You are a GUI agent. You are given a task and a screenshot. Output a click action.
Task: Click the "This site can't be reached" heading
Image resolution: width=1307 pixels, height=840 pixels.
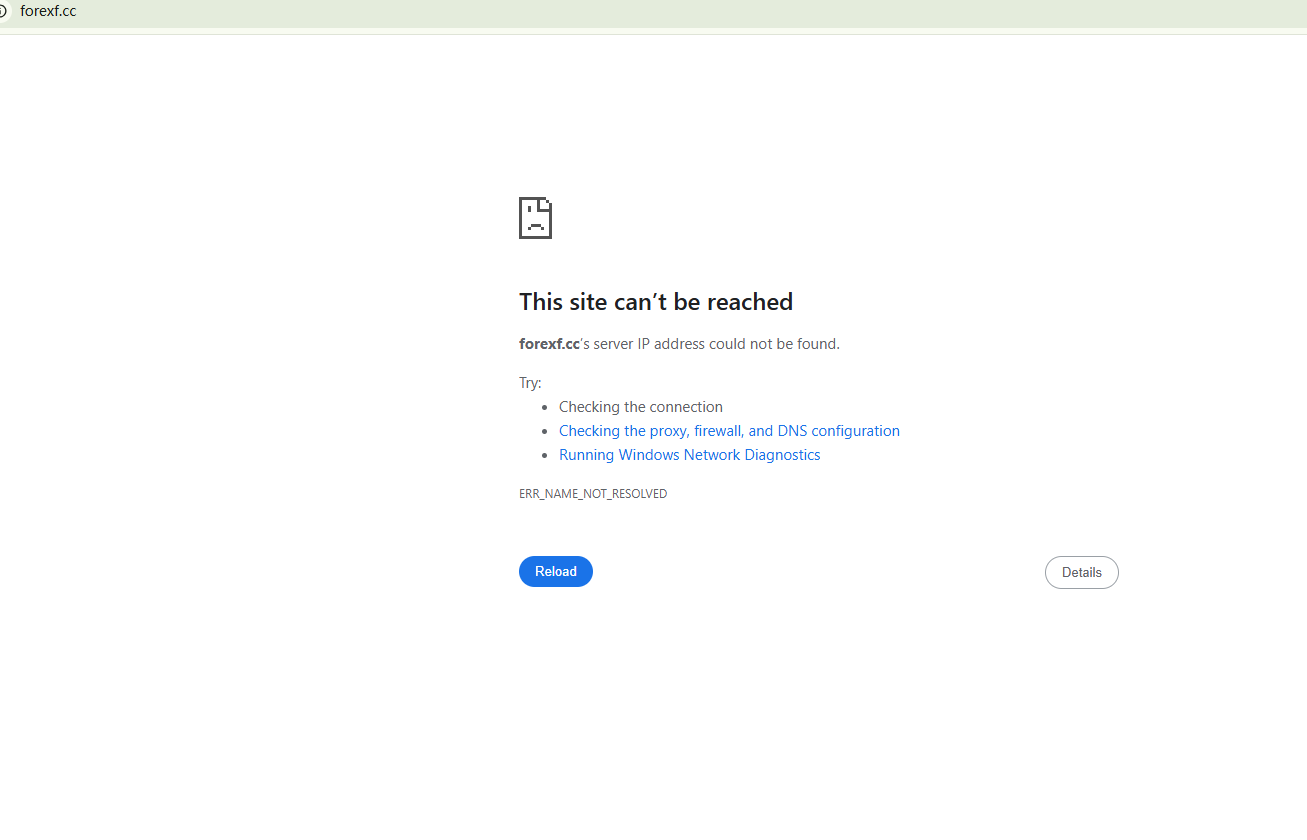(656, 302)
